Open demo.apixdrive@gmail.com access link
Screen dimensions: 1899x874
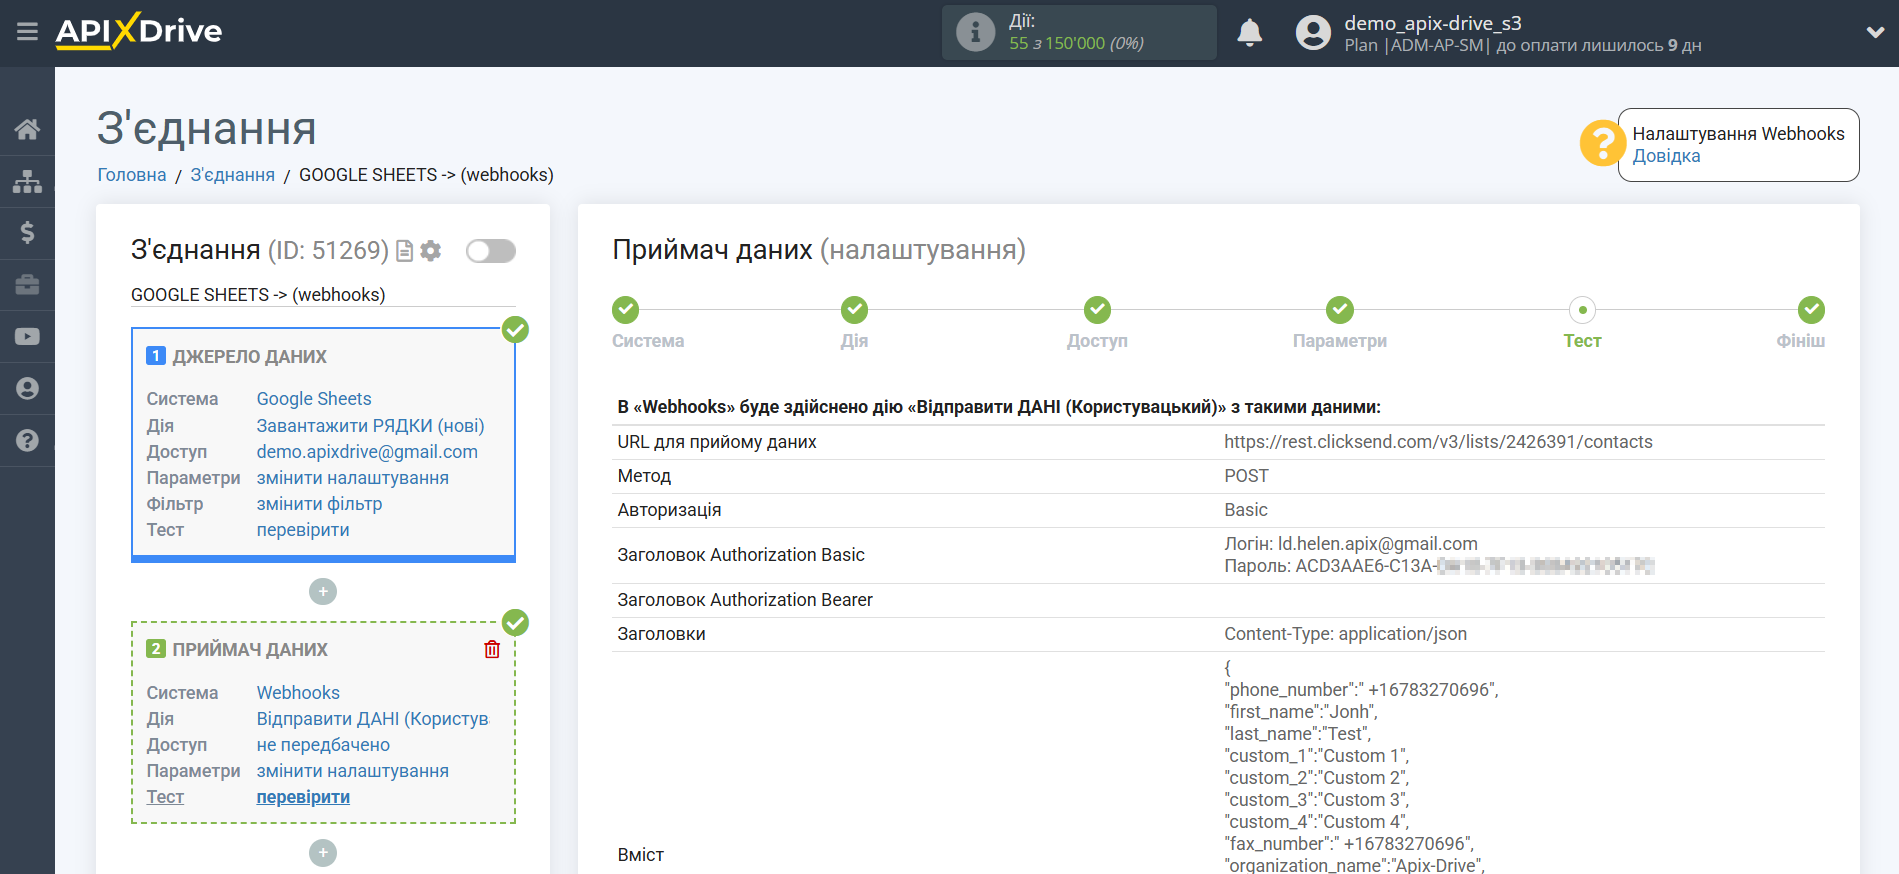pyautogui.click(x=367, y=452)
